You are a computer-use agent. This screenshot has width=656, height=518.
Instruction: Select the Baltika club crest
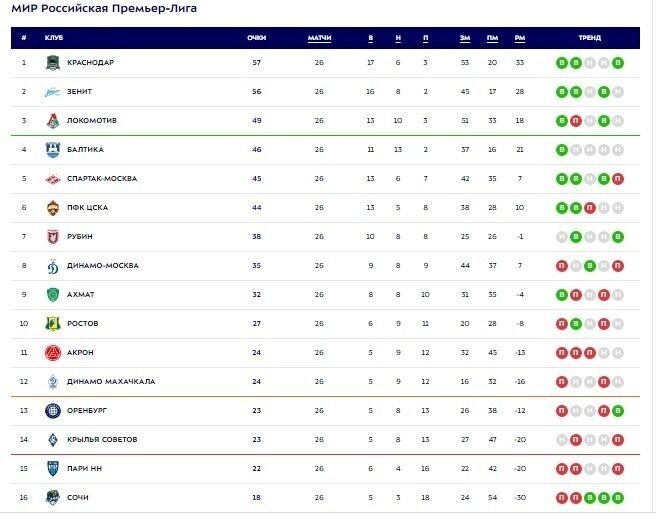[x=53, y=150]
